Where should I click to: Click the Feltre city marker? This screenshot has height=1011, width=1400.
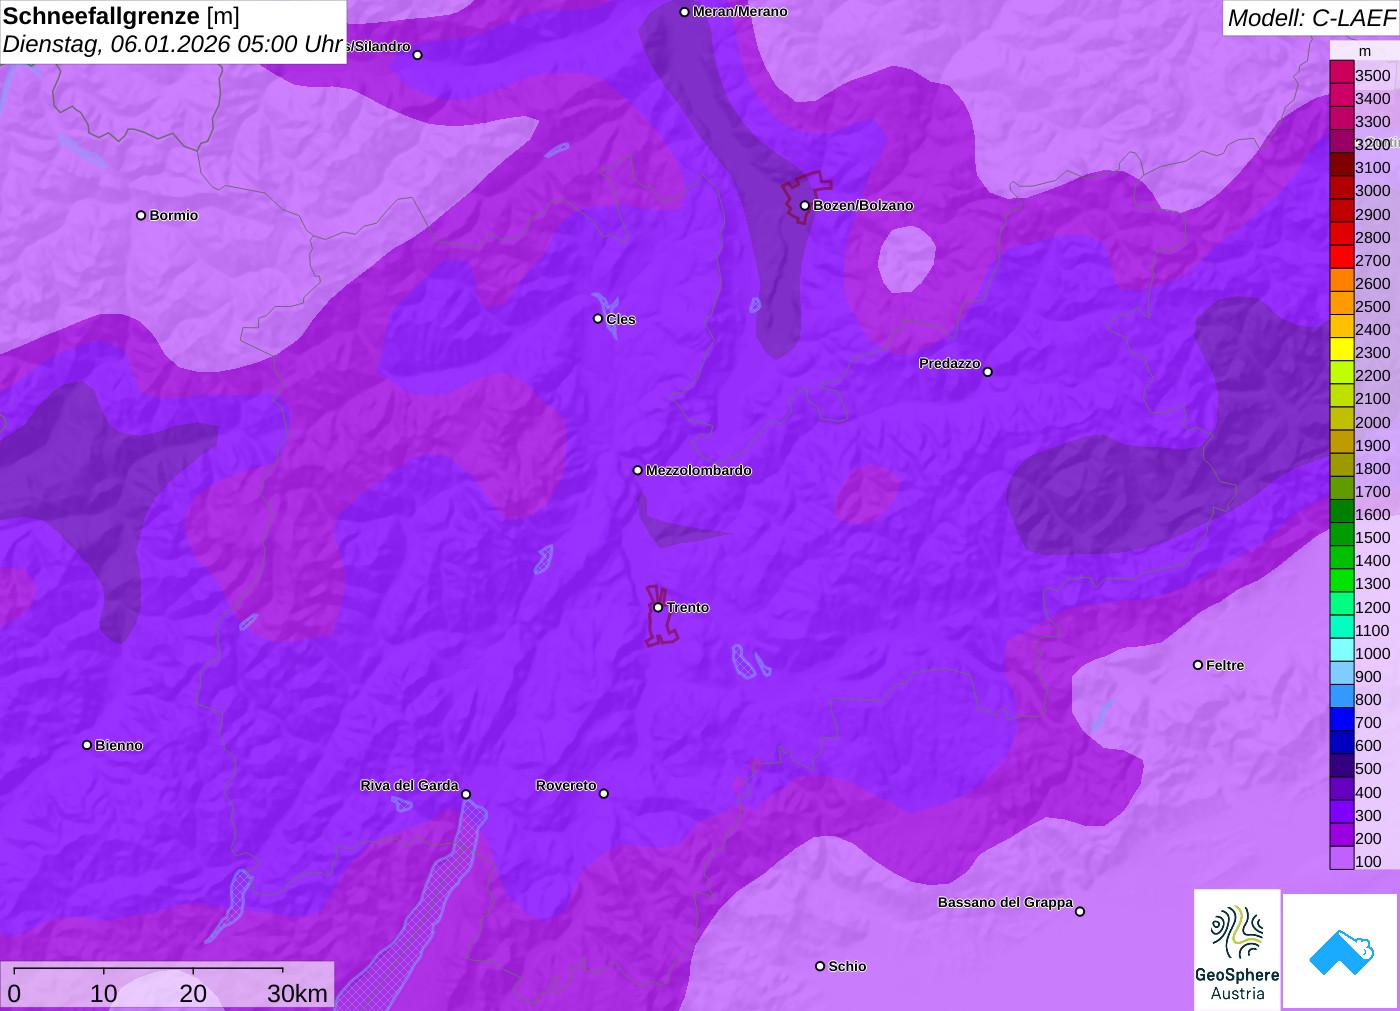coord(1198,665)
